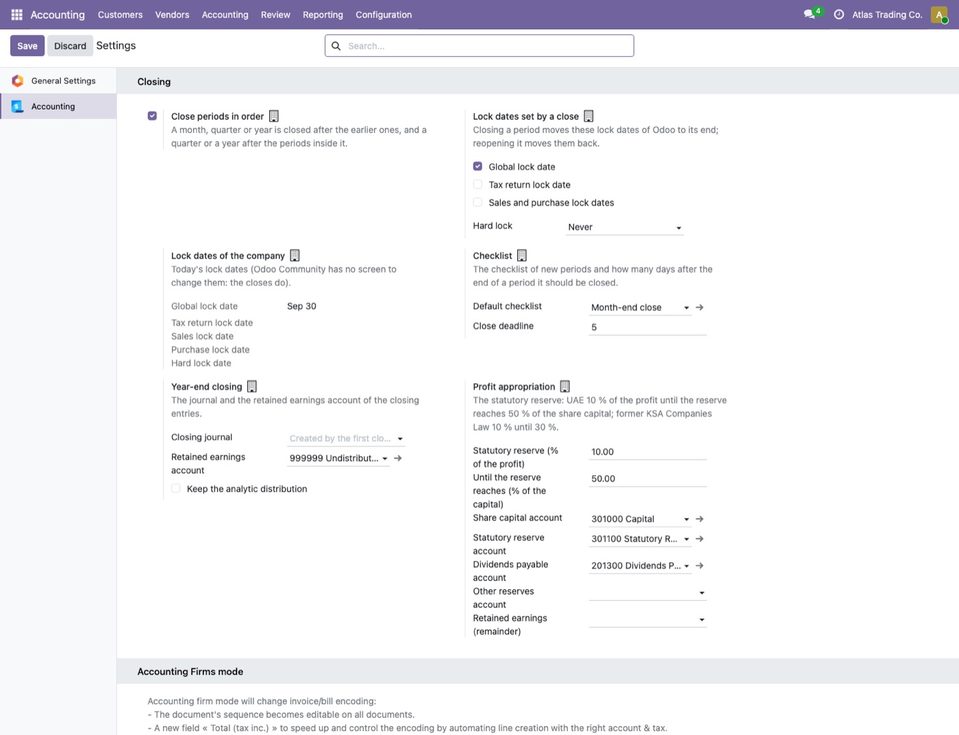959x735 pixels.
Task: Click company icon beside Year-end closing
Action: (252, 386)
